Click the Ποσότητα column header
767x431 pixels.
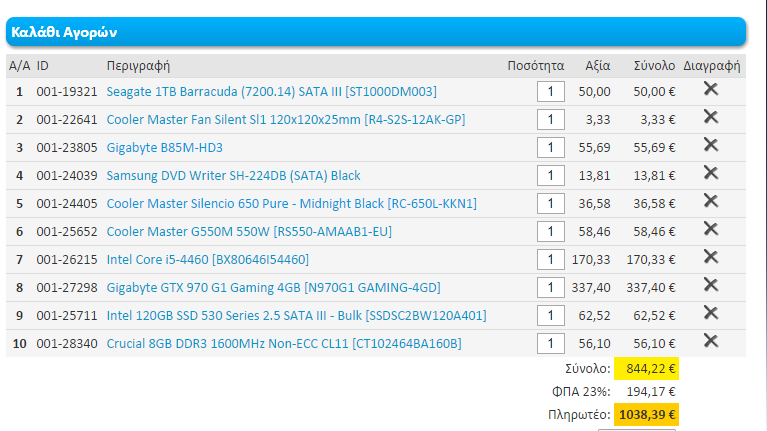pyautogui.click(x=536, y=66)
